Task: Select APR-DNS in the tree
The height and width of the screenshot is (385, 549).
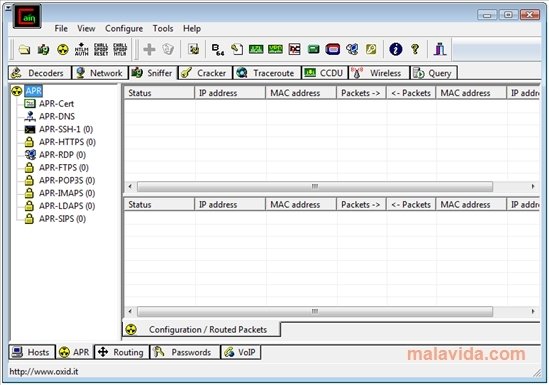Action: [x=57, y=116]
